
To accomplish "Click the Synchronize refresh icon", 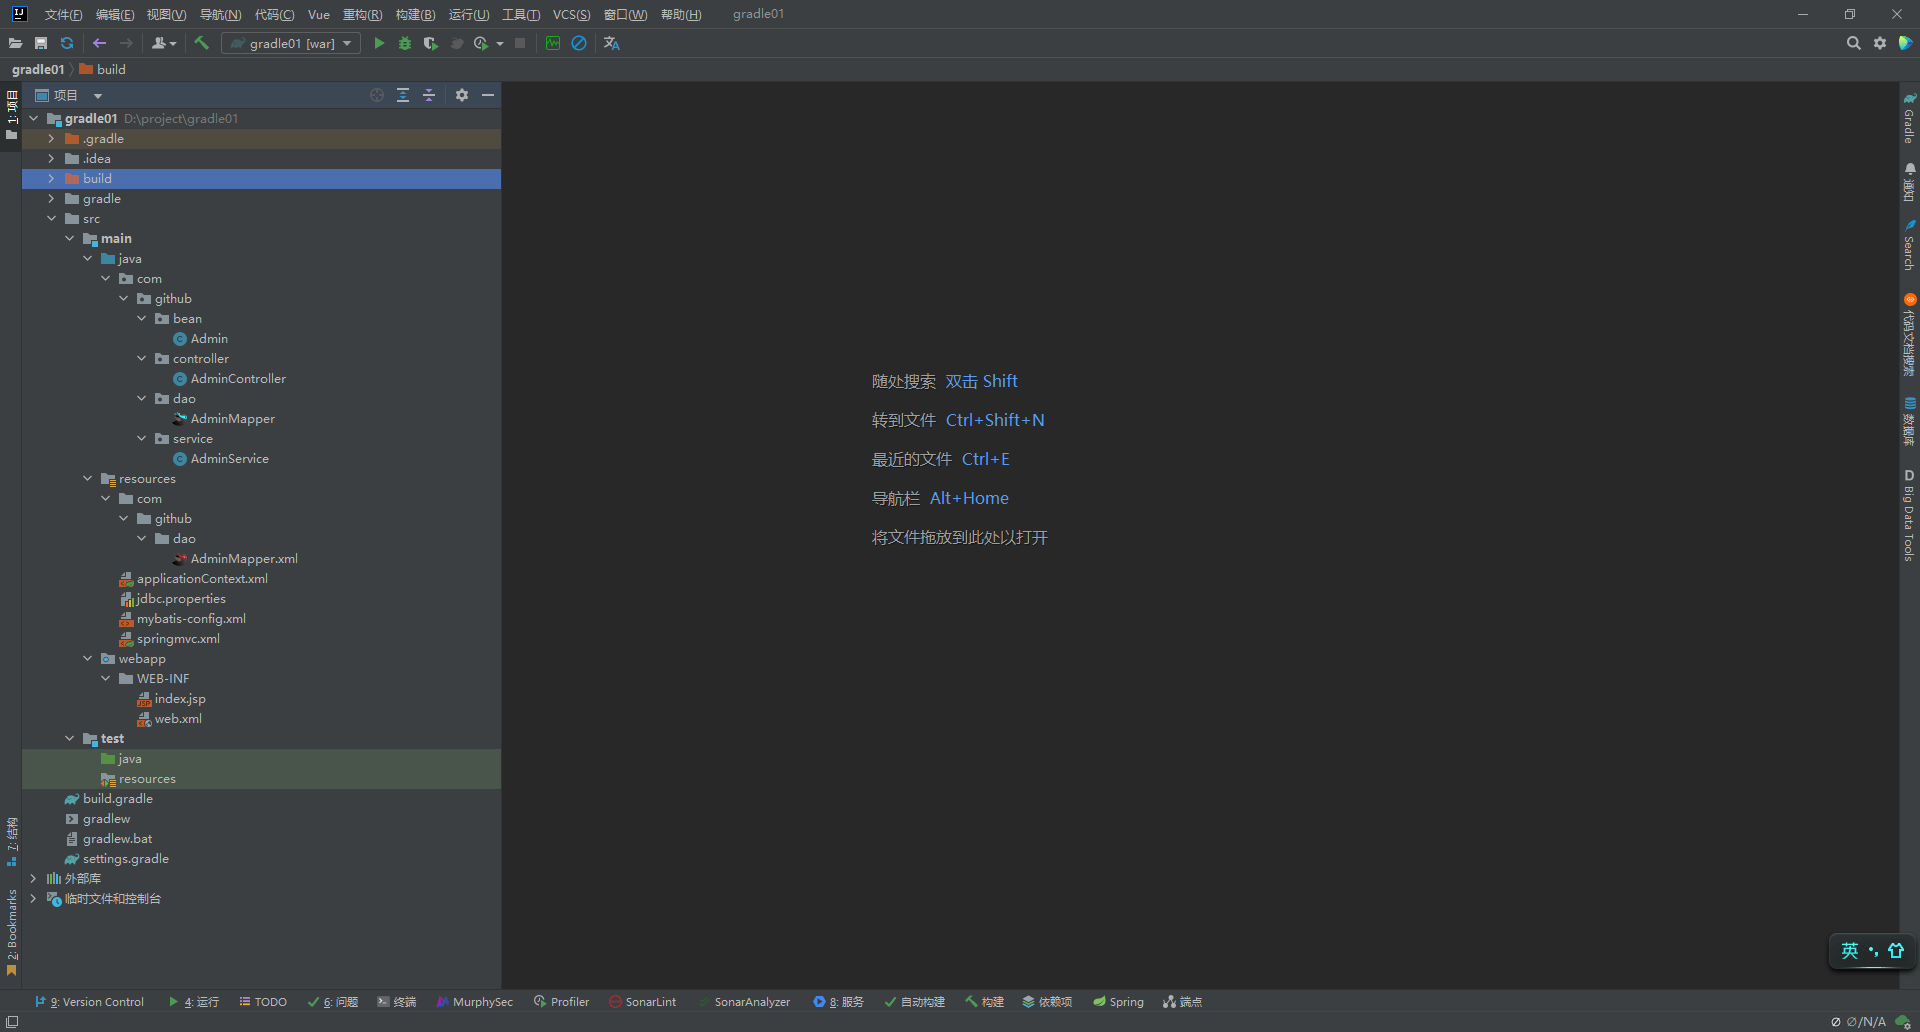I will click(67, 43).
